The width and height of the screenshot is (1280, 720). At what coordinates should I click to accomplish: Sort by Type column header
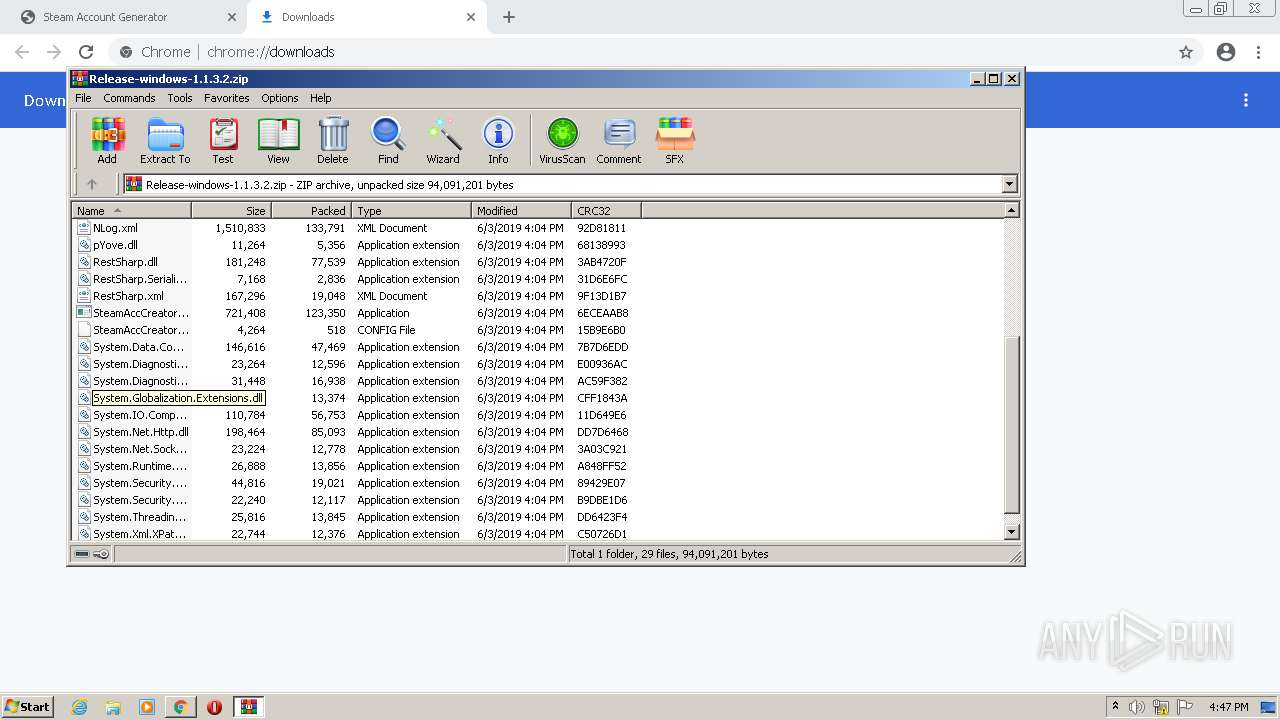tap(411, 210)
